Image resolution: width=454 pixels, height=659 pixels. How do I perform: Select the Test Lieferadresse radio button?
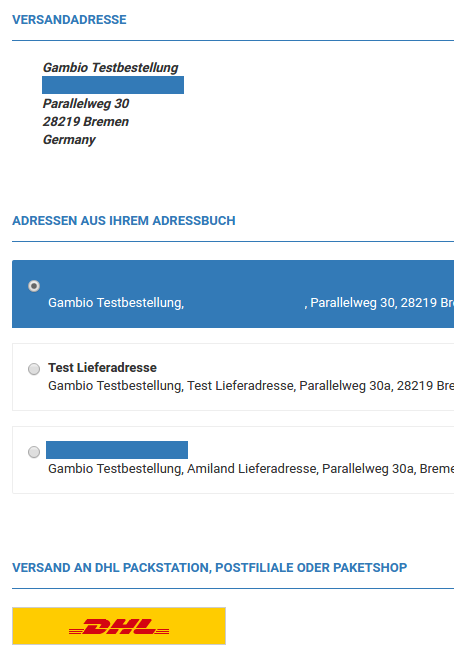coord(34,369)
